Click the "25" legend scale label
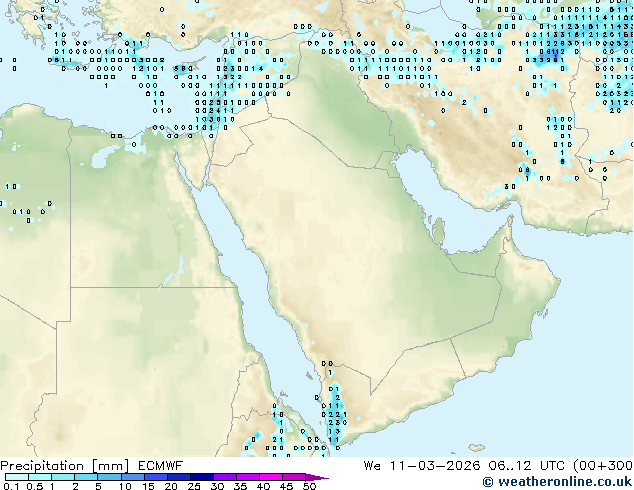Viewport: 634px width, 490px height. [194, 486]
